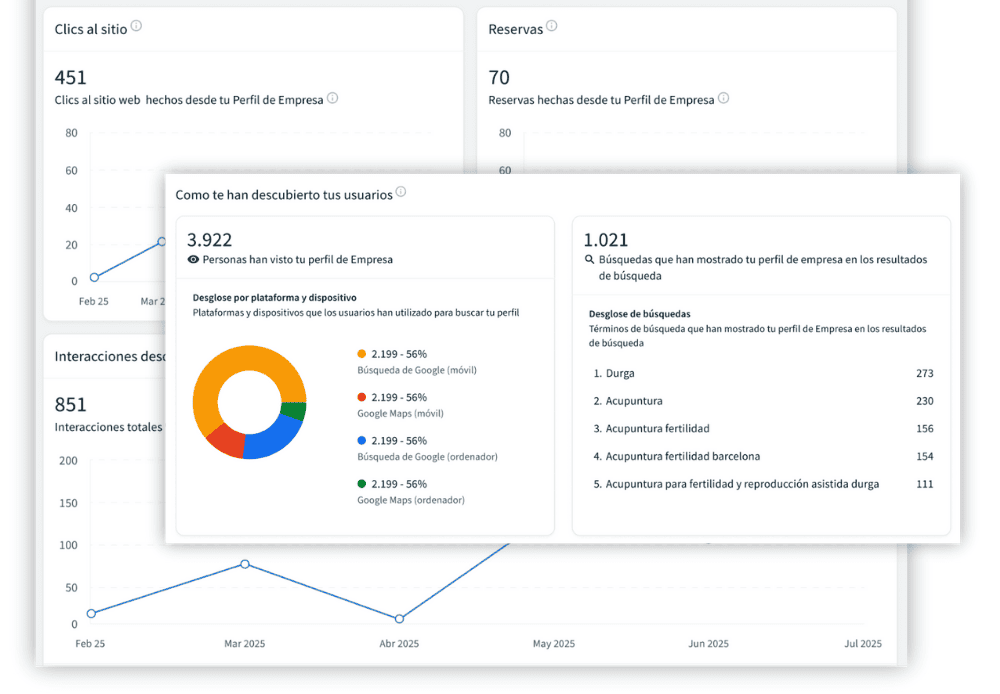
Task: Click the magnifier icon beside "Búsquedas que han mostrado"
Action: [x=590, y=259]
